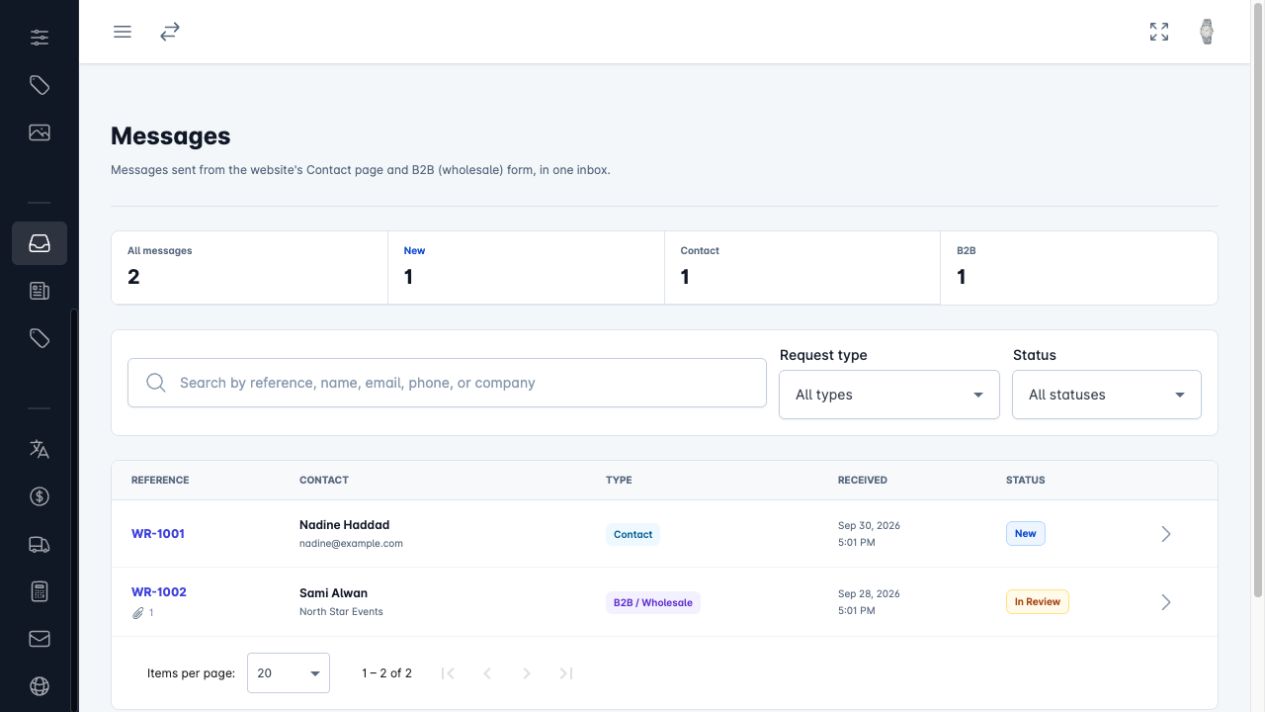Click the Status column header

1025,480
